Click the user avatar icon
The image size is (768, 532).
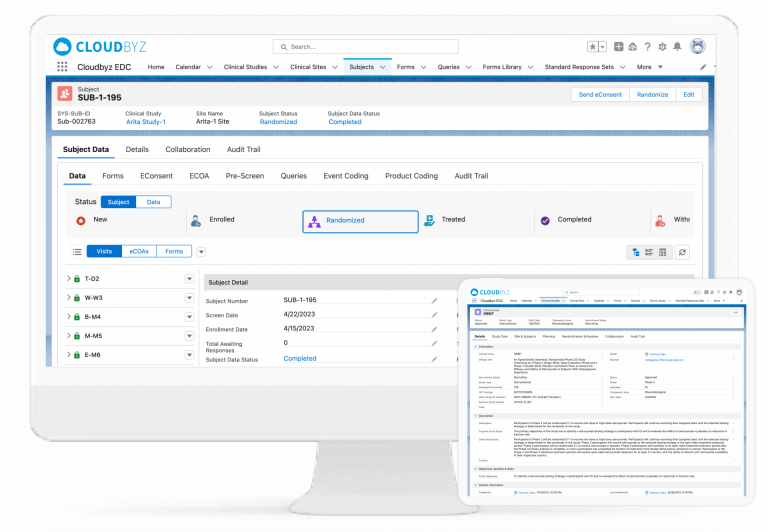(x=697, y=47)
